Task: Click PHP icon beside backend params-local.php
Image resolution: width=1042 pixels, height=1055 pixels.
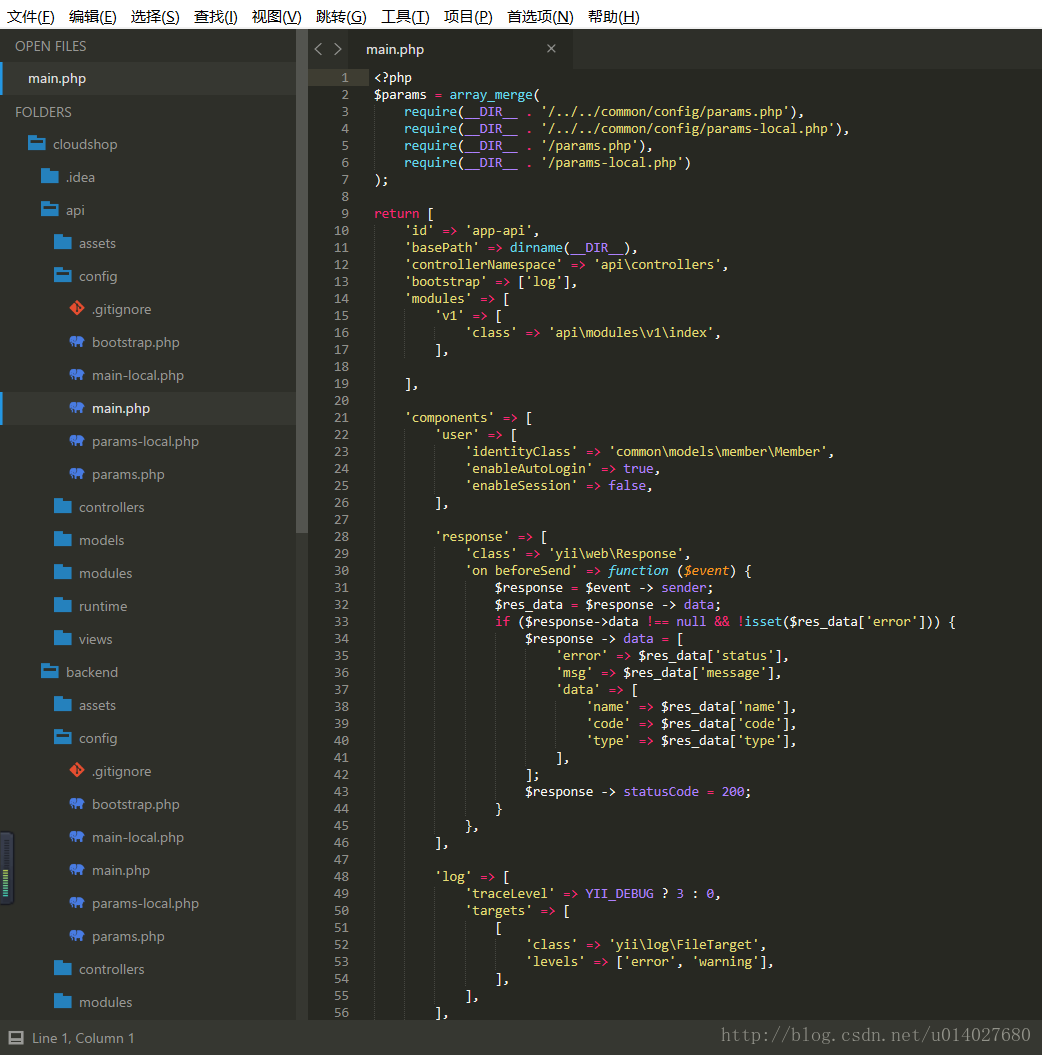Action: point(77,902)
